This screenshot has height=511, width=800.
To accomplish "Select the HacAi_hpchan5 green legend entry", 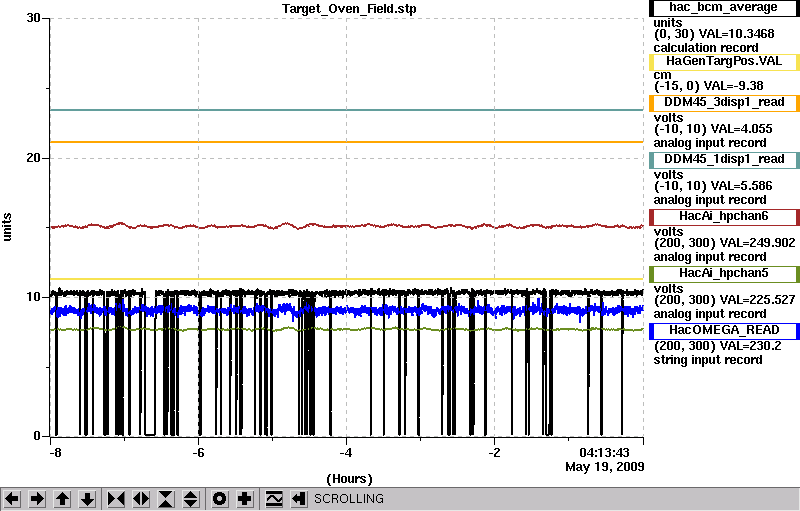I will coord(724,274).
